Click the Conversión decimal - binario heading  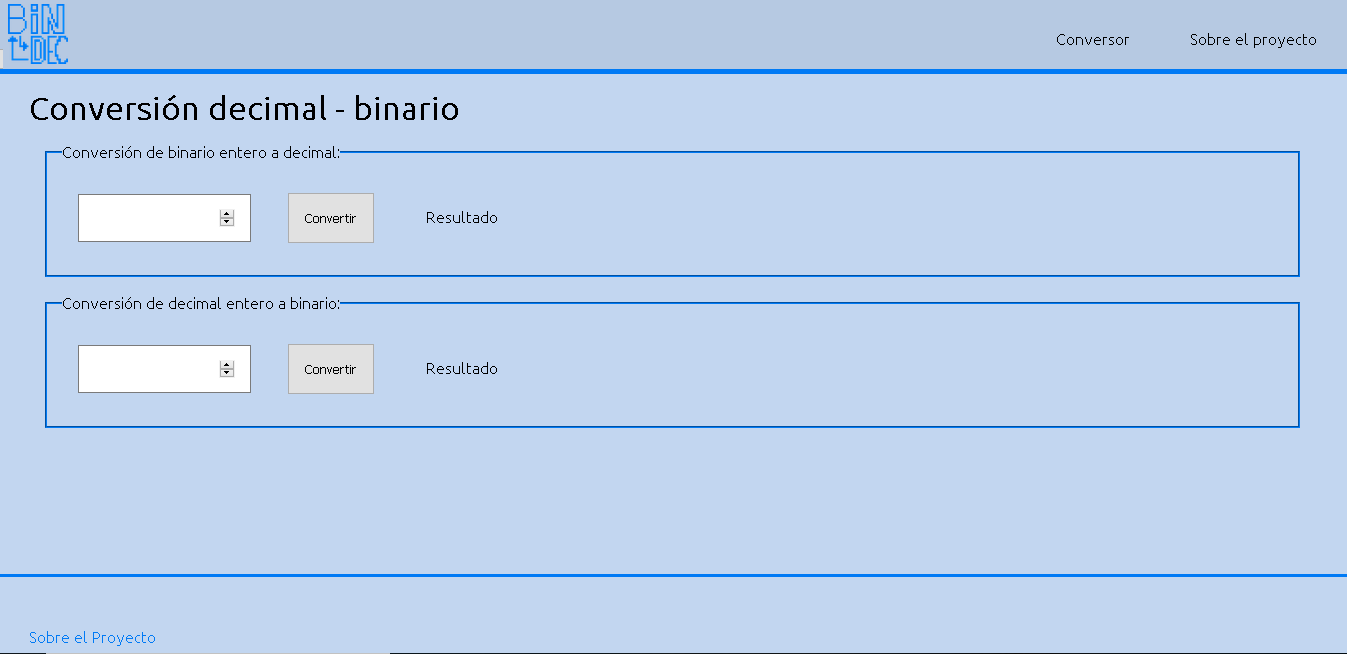244,109
